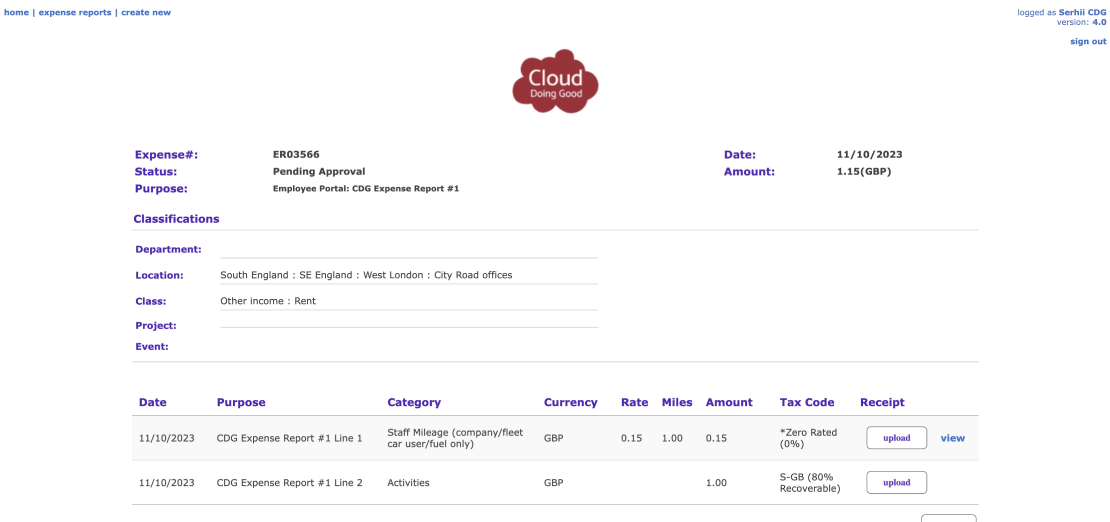This screenshot has height=522, width=1110.
Task: Upload a receipt for the Activities line
Action: click(x=896, y=483)
